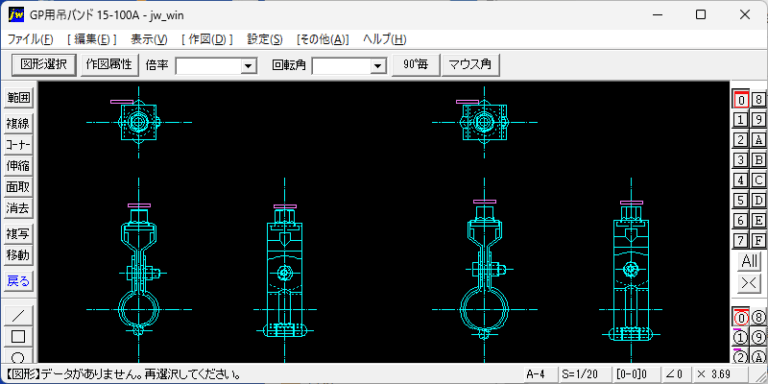The height and width of the screenshot is (384, 768).
Task: Toggle layer 6 square button
Action: [x=741, y=220]
